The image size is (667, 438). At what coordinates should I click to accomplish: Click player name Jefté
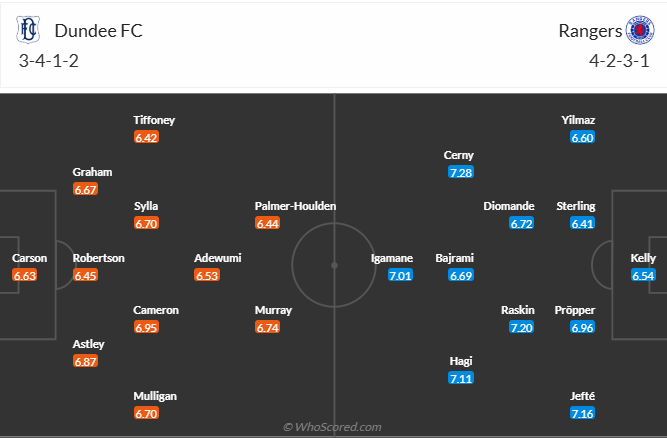(x=582, y=396)
